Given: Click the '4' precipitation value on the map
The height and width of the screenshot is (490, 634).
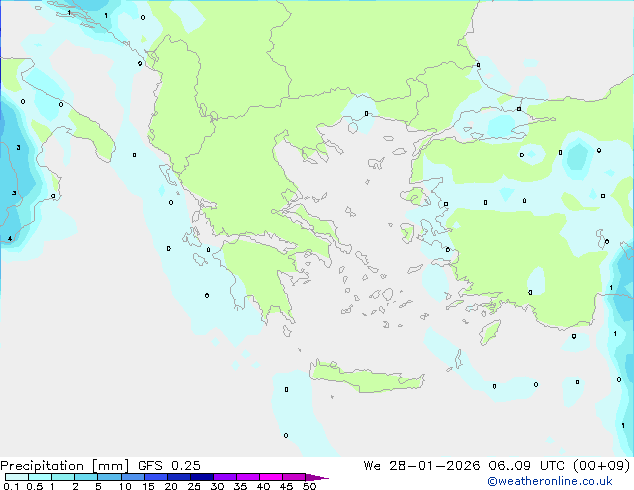Looking at the screenshot, I should click(x=10, y=239).
